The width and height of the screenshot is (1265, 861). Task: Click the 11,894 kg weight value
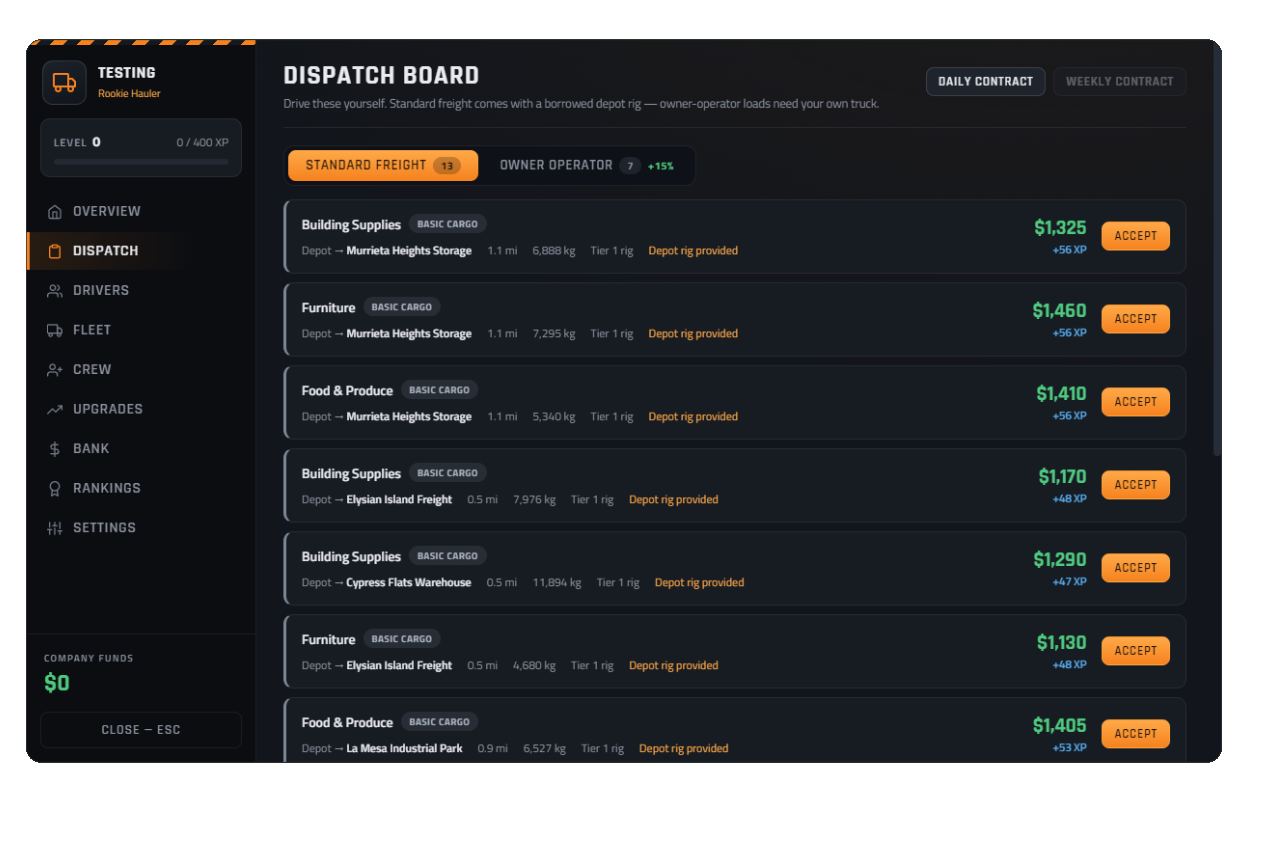tap(557, 583)
